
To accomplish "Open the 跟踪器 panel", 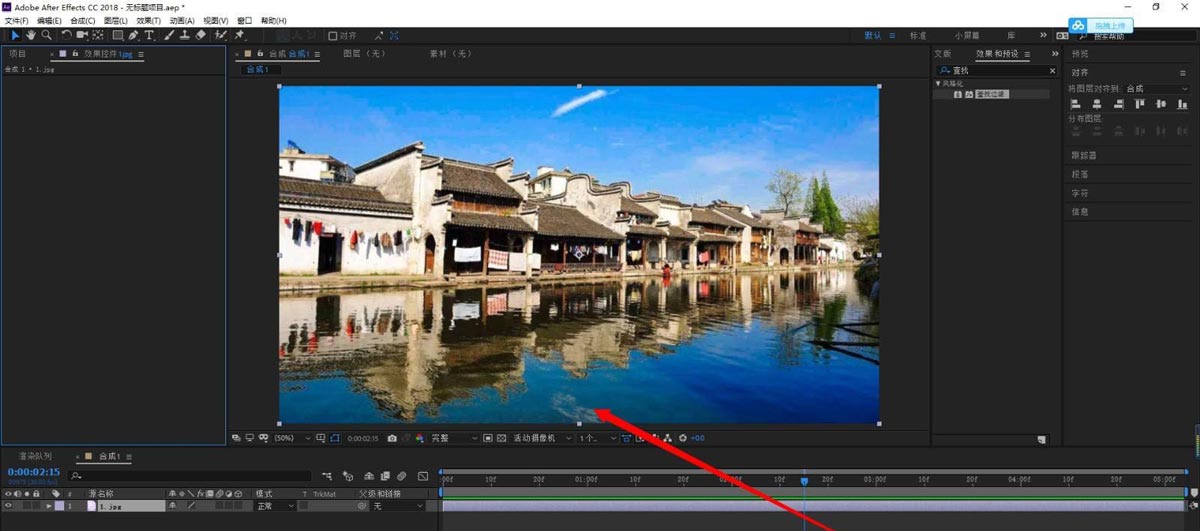I will [1084, 156].
